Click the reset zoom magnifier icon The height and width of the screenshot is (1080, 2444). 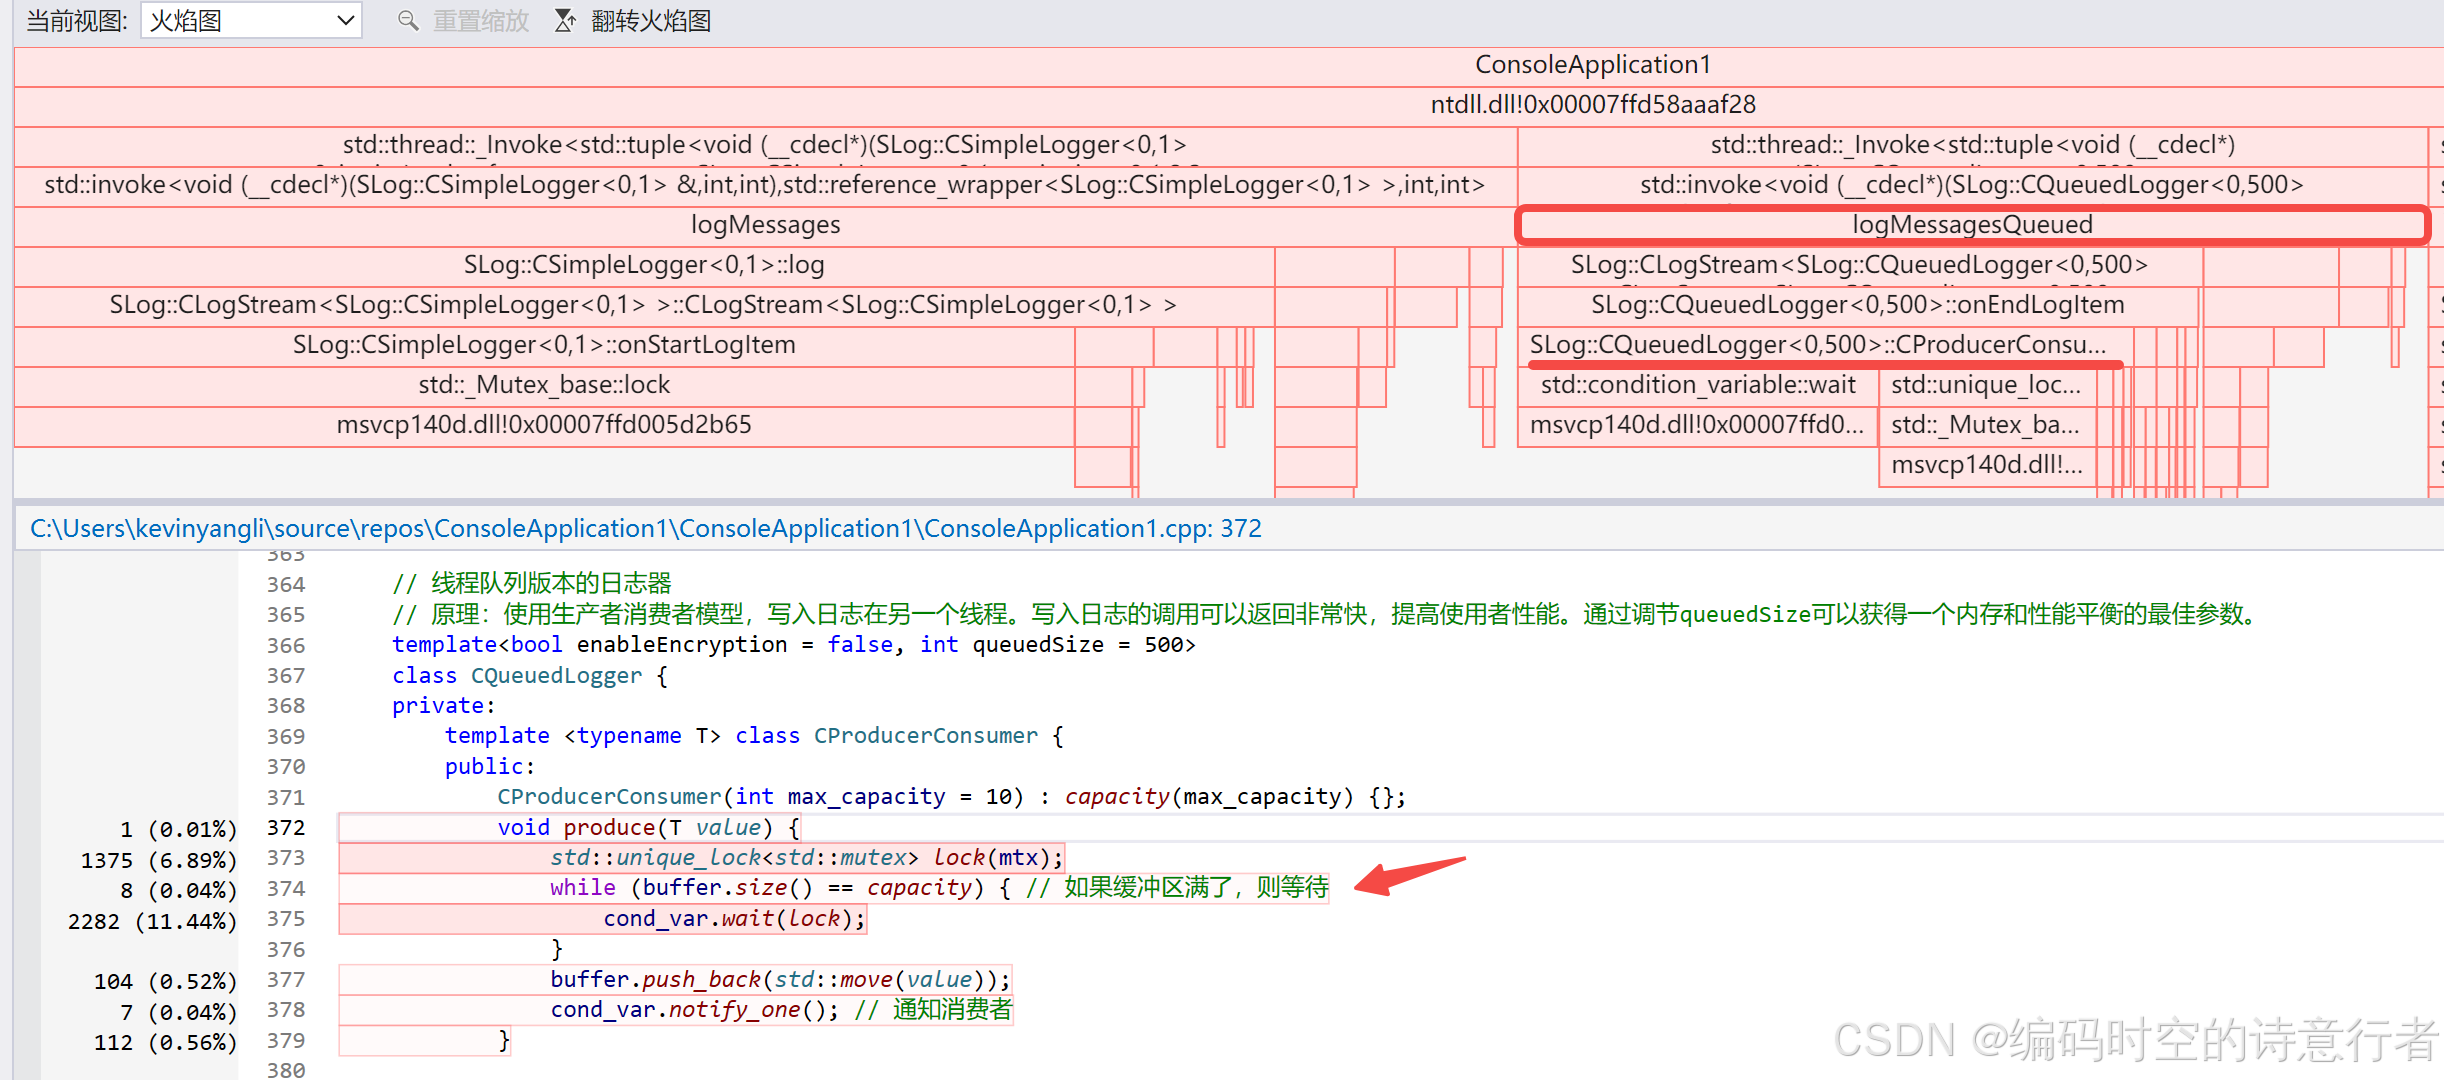407,20
